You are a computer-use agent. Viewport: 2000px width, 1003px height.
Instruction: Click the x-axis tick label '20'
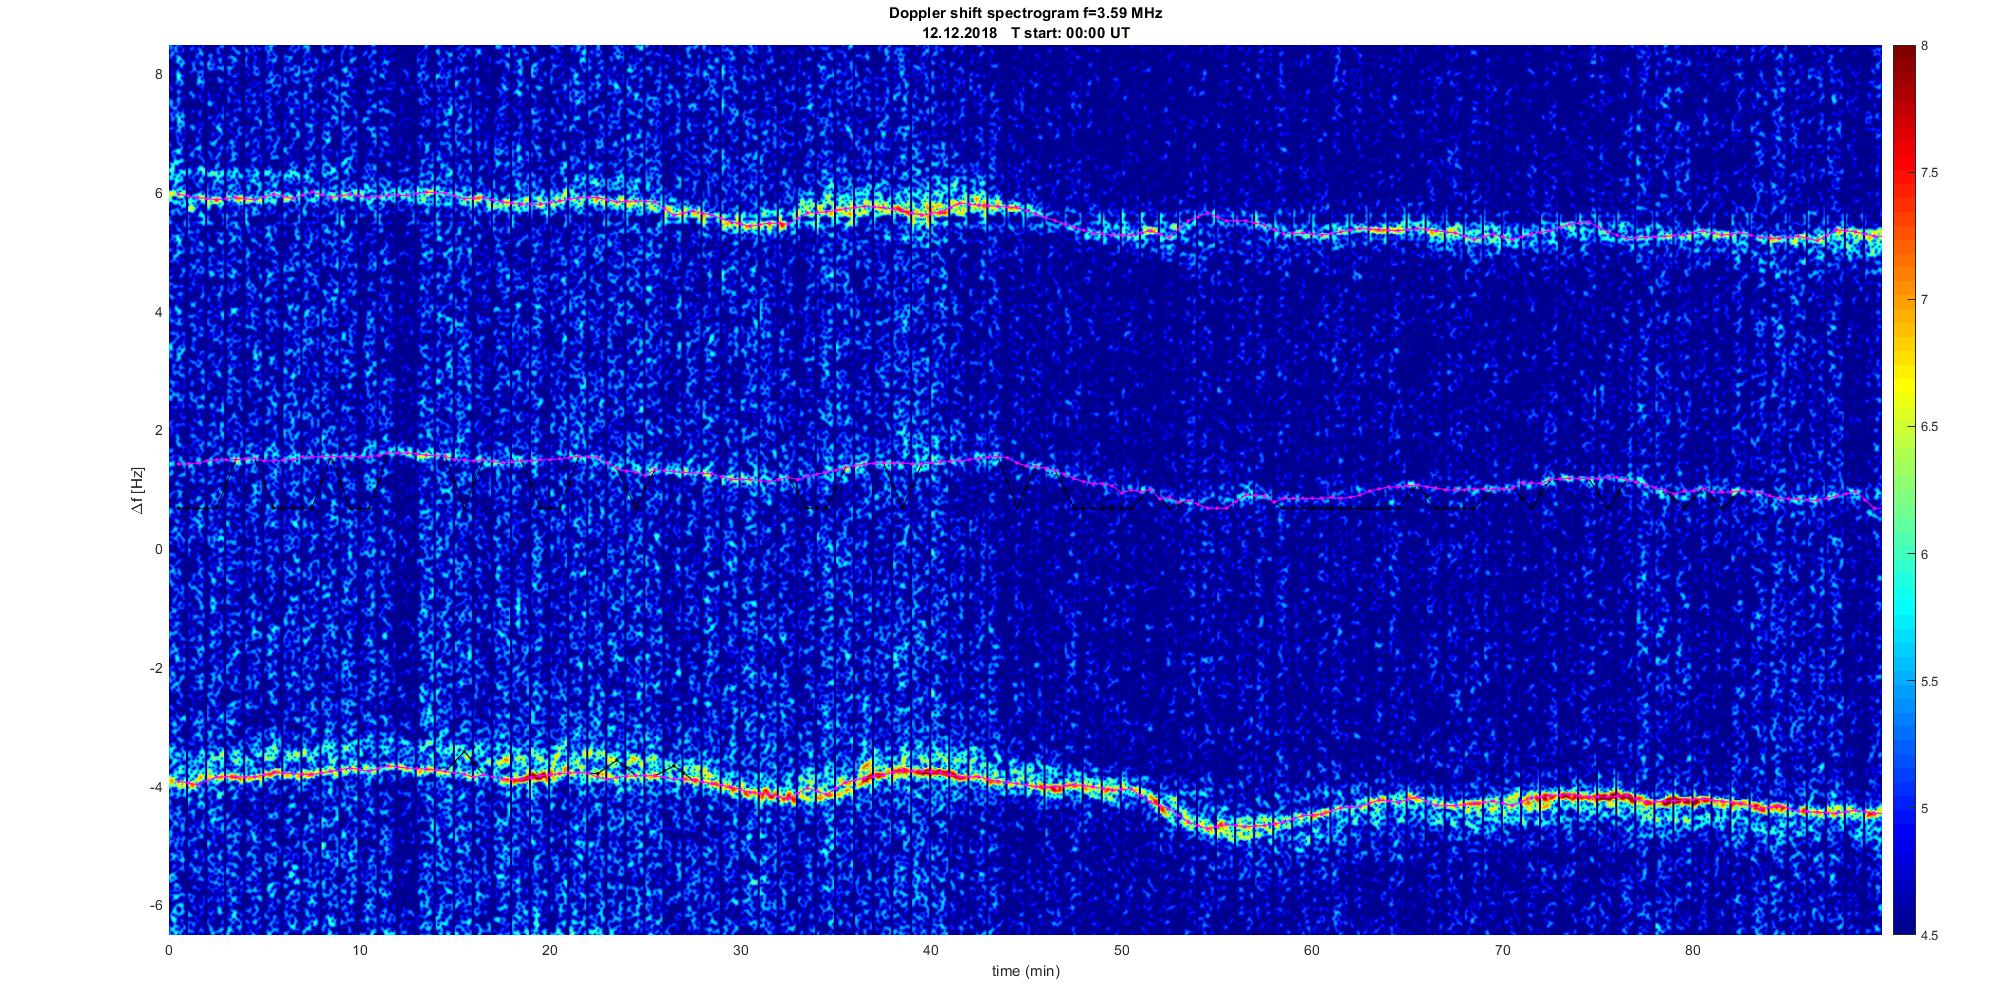550,950
